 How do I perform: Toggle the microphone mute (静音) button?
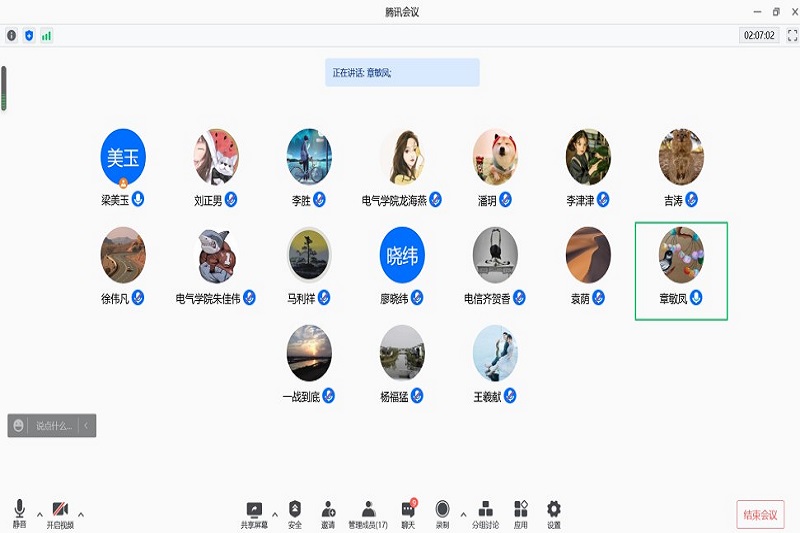(x=19, y=510)
